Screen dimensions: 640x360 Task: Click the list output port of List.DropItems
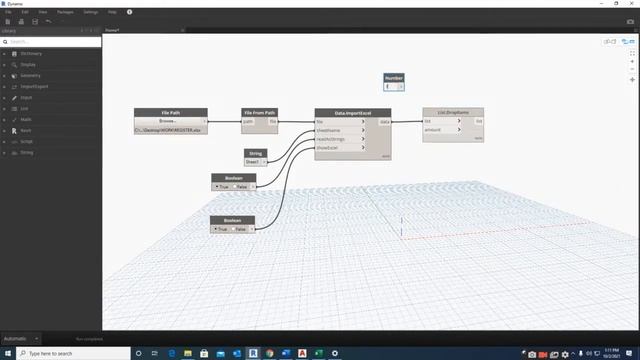pos(479,121)
